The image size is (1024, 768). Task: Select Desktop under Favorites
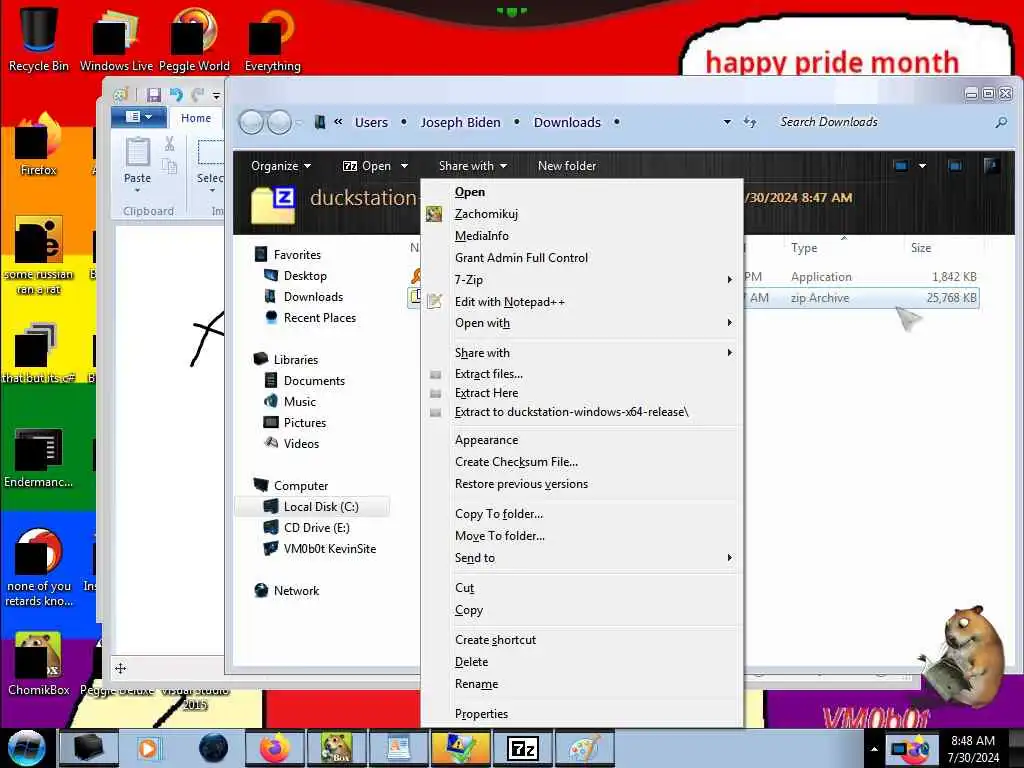pos(305,276)
